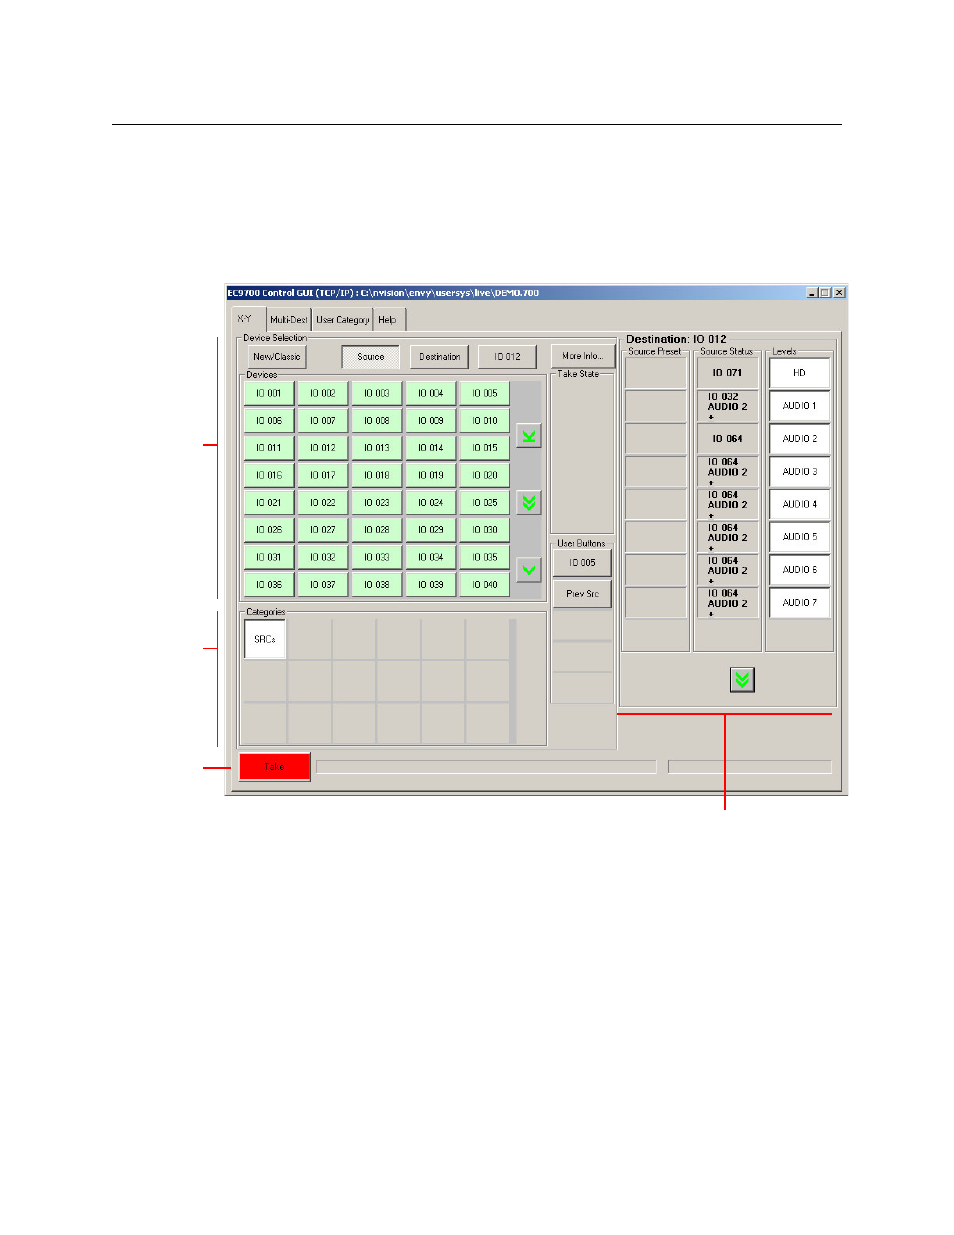Select device IO 030
Image resolution: width=954 pixels, height=1235 pixels.
click(x=484, y=530)
